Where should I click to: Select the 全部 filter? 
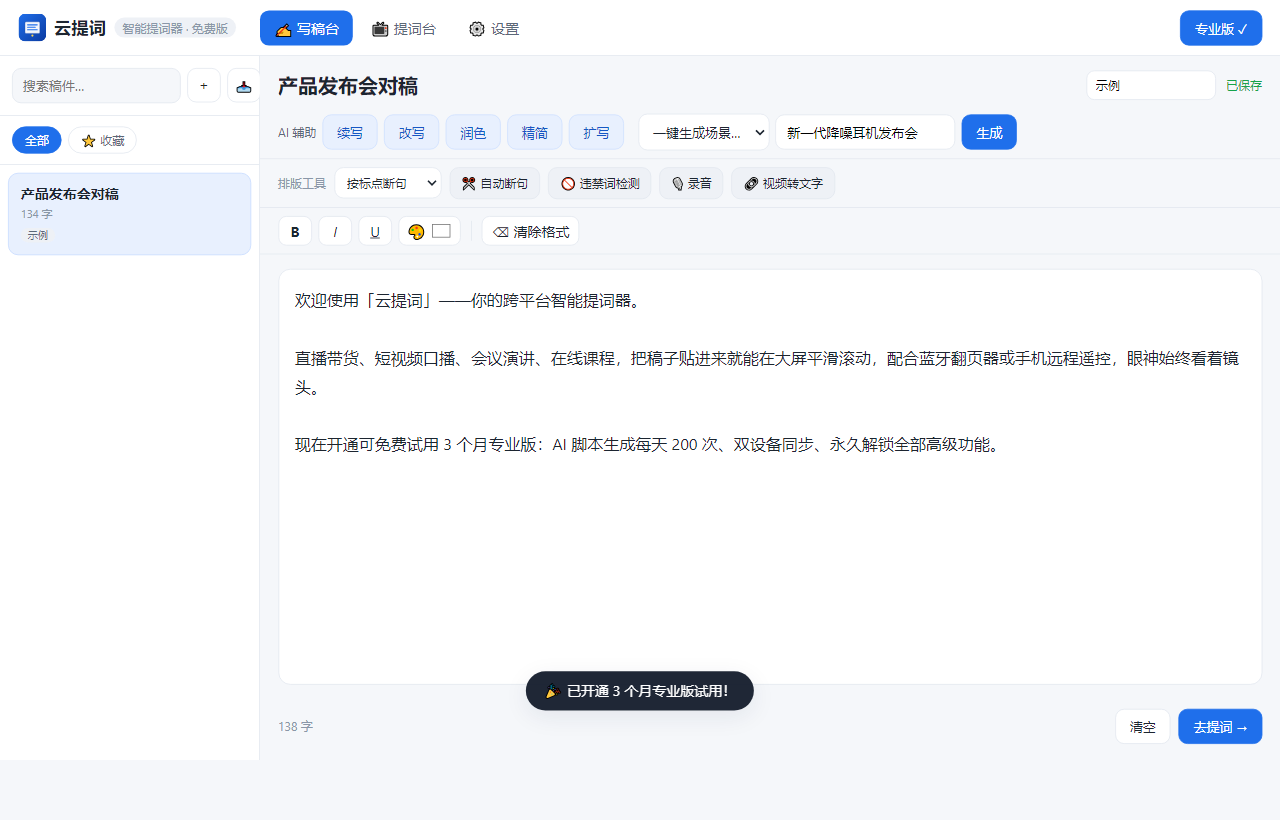37,140
